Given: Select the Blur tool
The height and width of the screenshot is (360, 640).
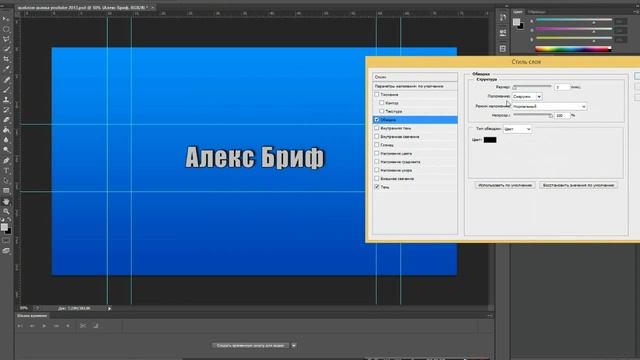Looking at the screenshot, I should point(6,140).
